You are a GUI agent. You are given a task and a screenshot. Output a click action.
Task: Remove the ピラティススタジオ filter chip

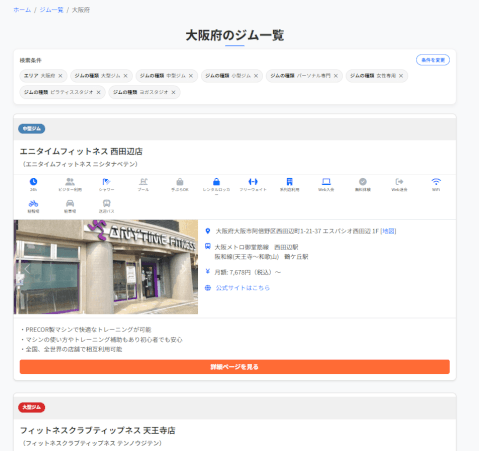(x=98, y=92)
